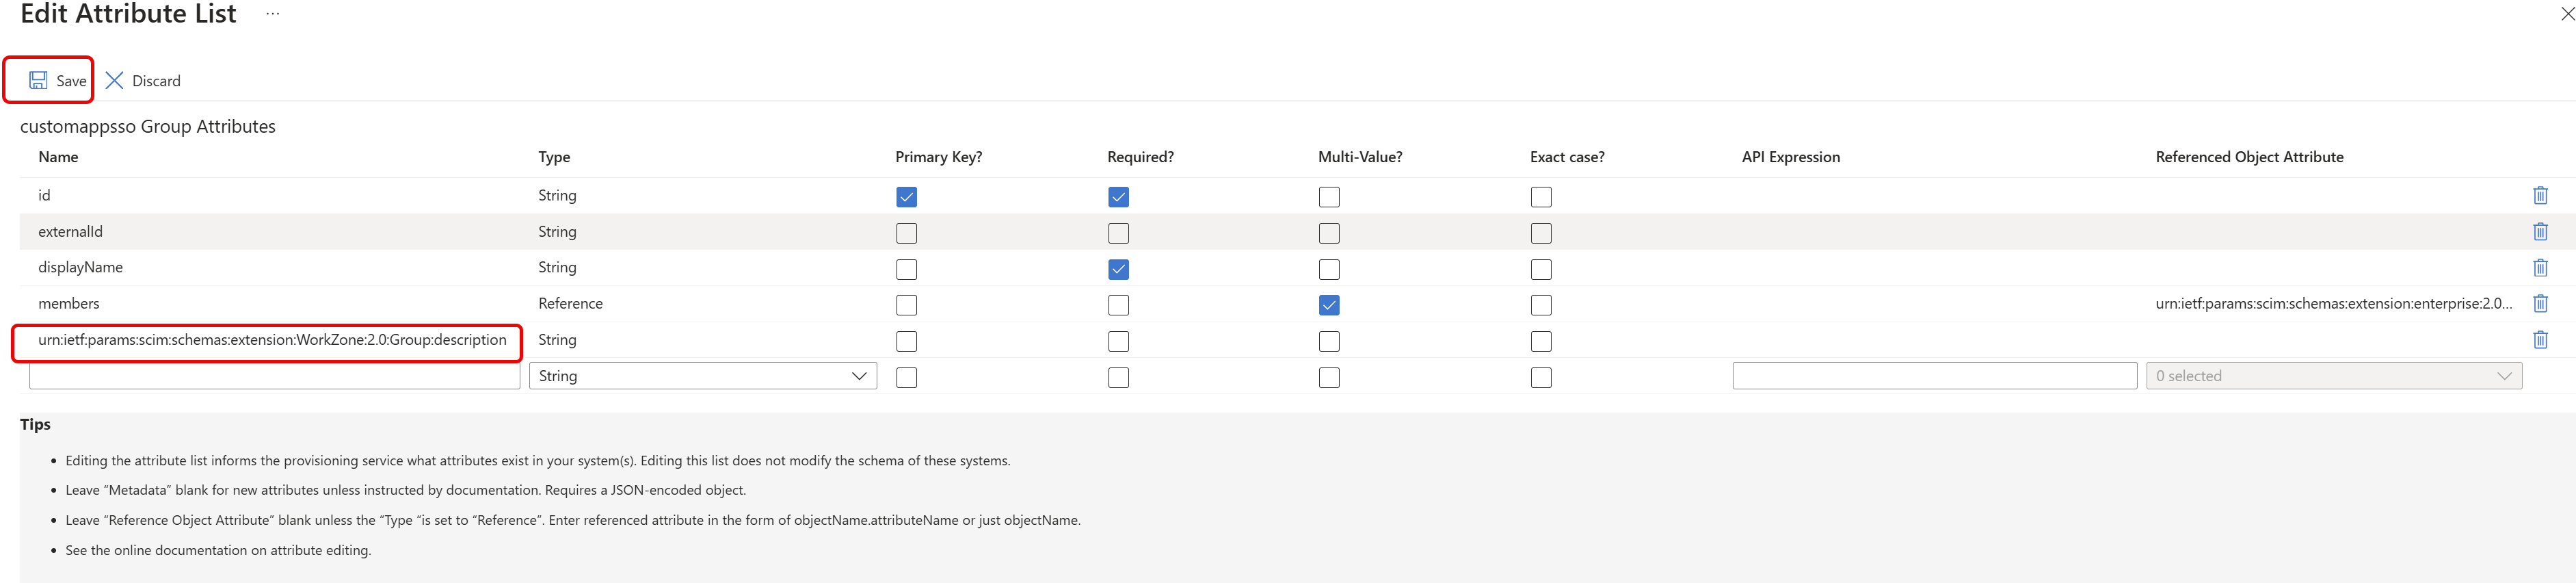Open the Type dropdown for new attribute
Viewport: 2576px width, 583px height.
tap(702, 376)
